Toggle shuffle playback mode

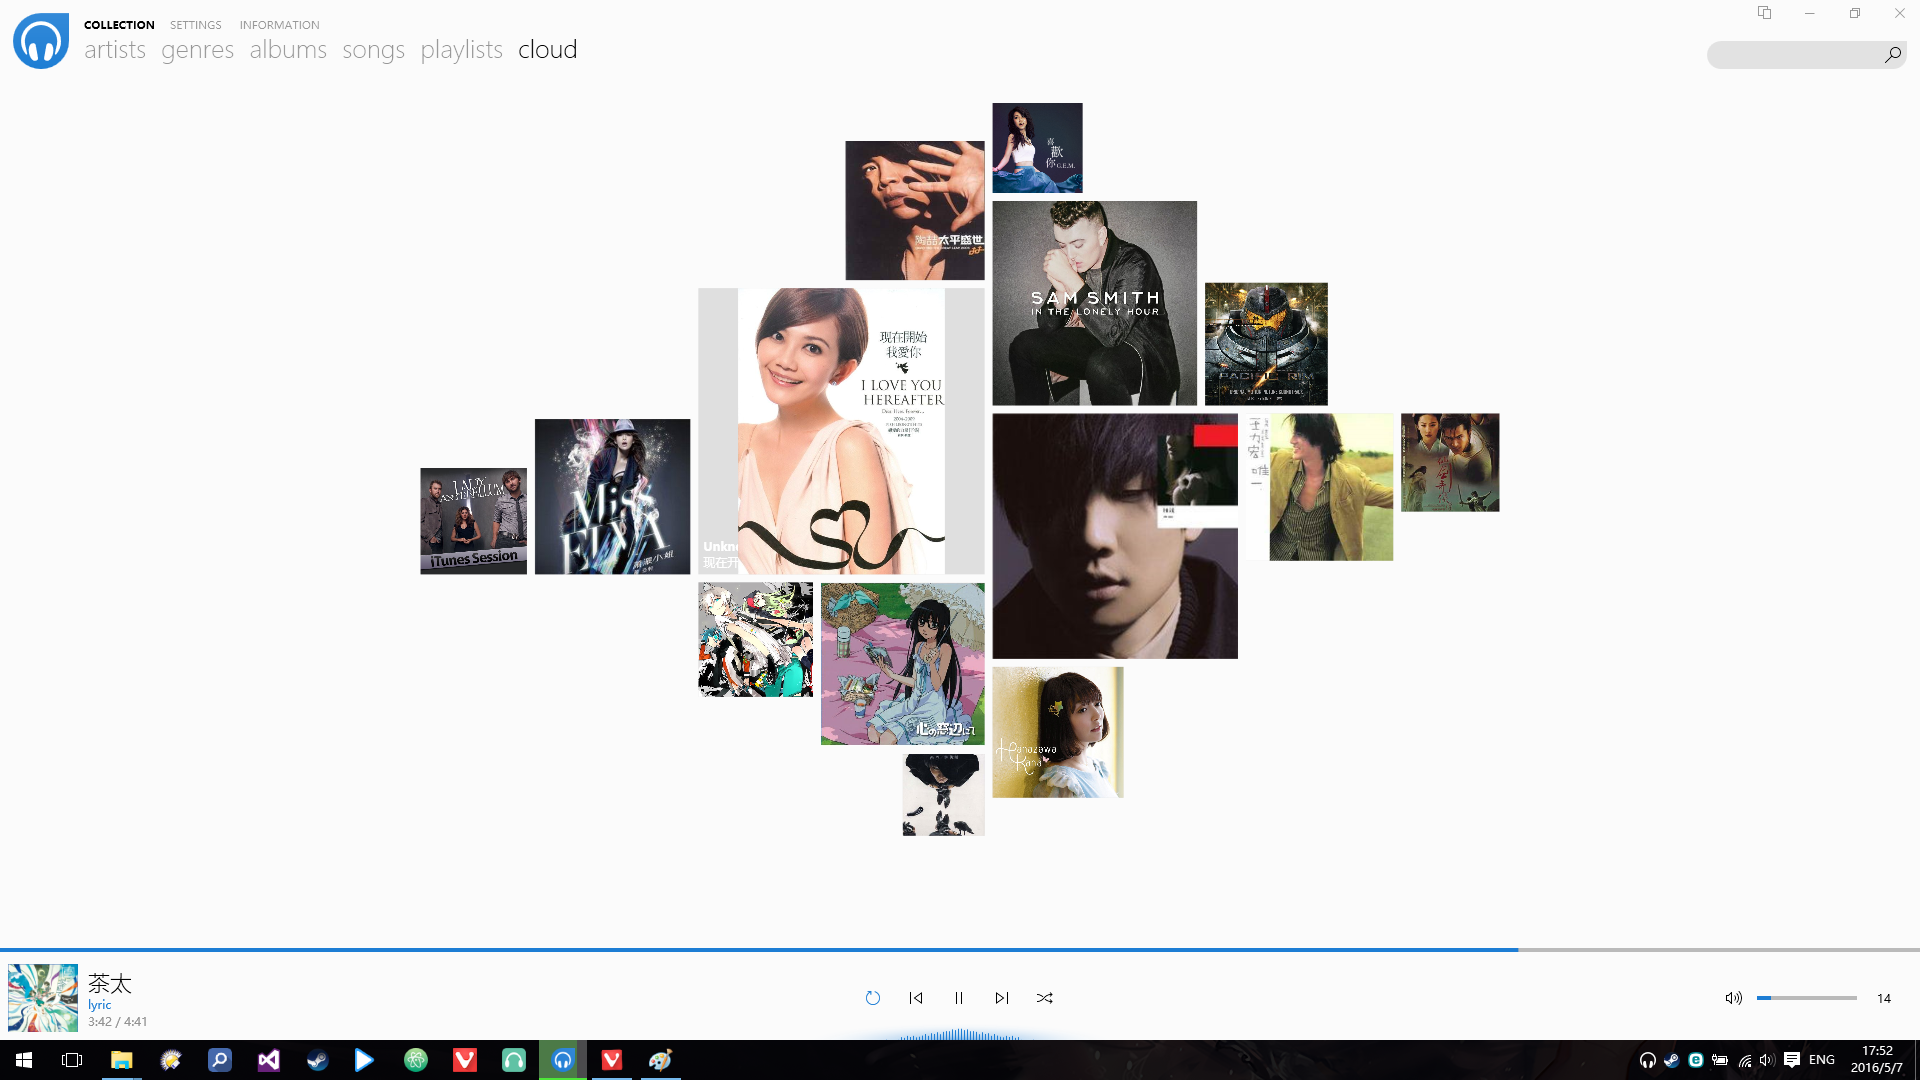(x=1045, y=998)
